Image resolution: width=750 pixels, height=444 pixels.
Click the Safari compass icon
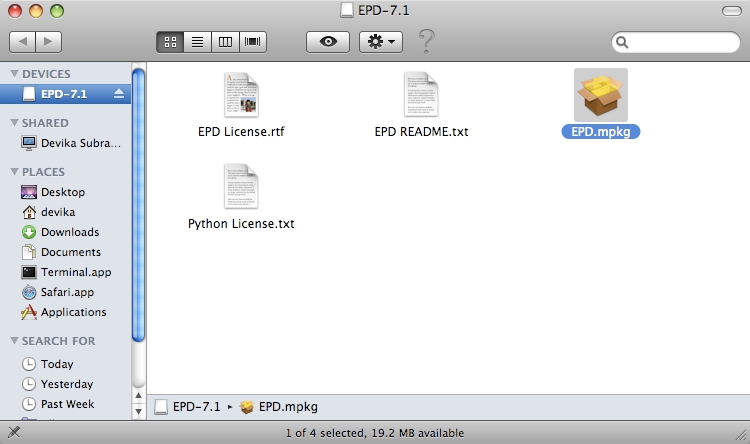click(x=29, y=292)
